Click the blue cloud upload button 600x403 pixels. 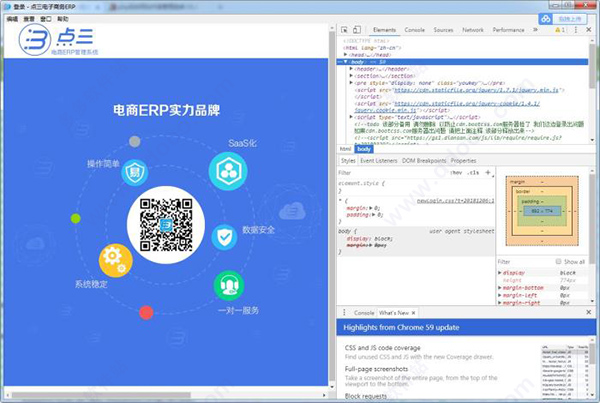(x=562, y=19)
